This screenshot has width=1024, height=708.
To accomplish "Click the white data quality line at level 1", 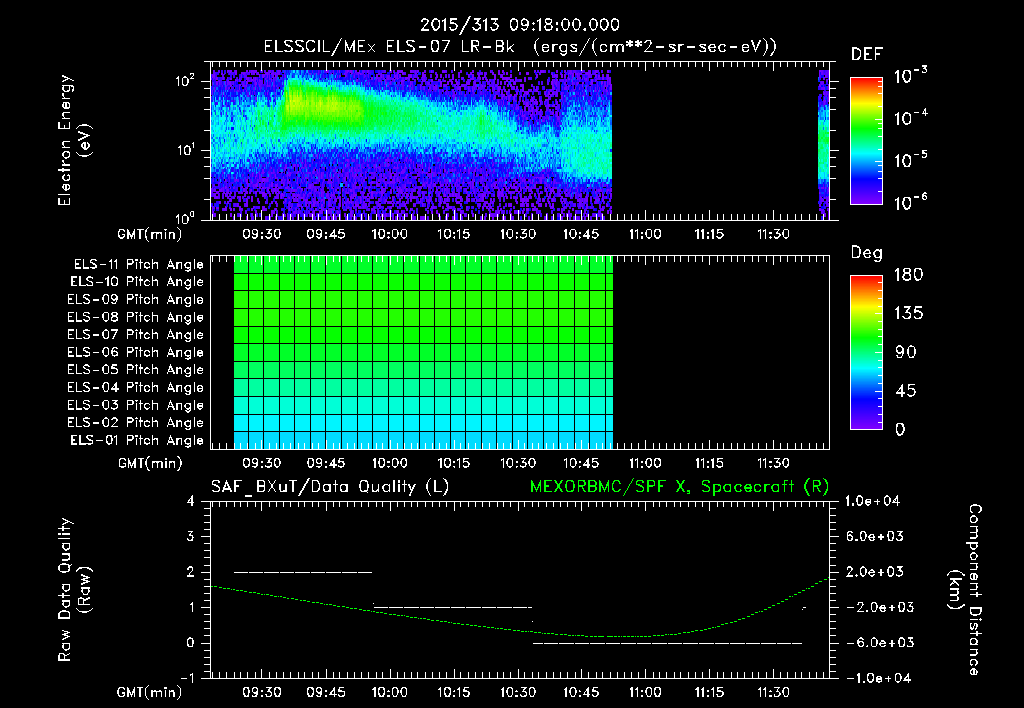I will [453, 607].
